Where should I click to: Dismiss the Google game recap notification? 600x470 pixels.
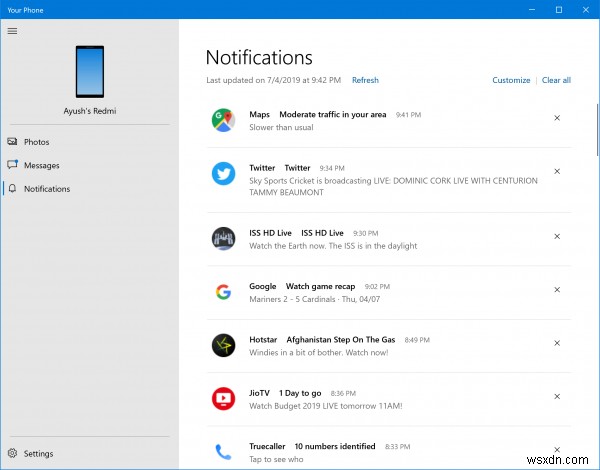click(557, 289)
